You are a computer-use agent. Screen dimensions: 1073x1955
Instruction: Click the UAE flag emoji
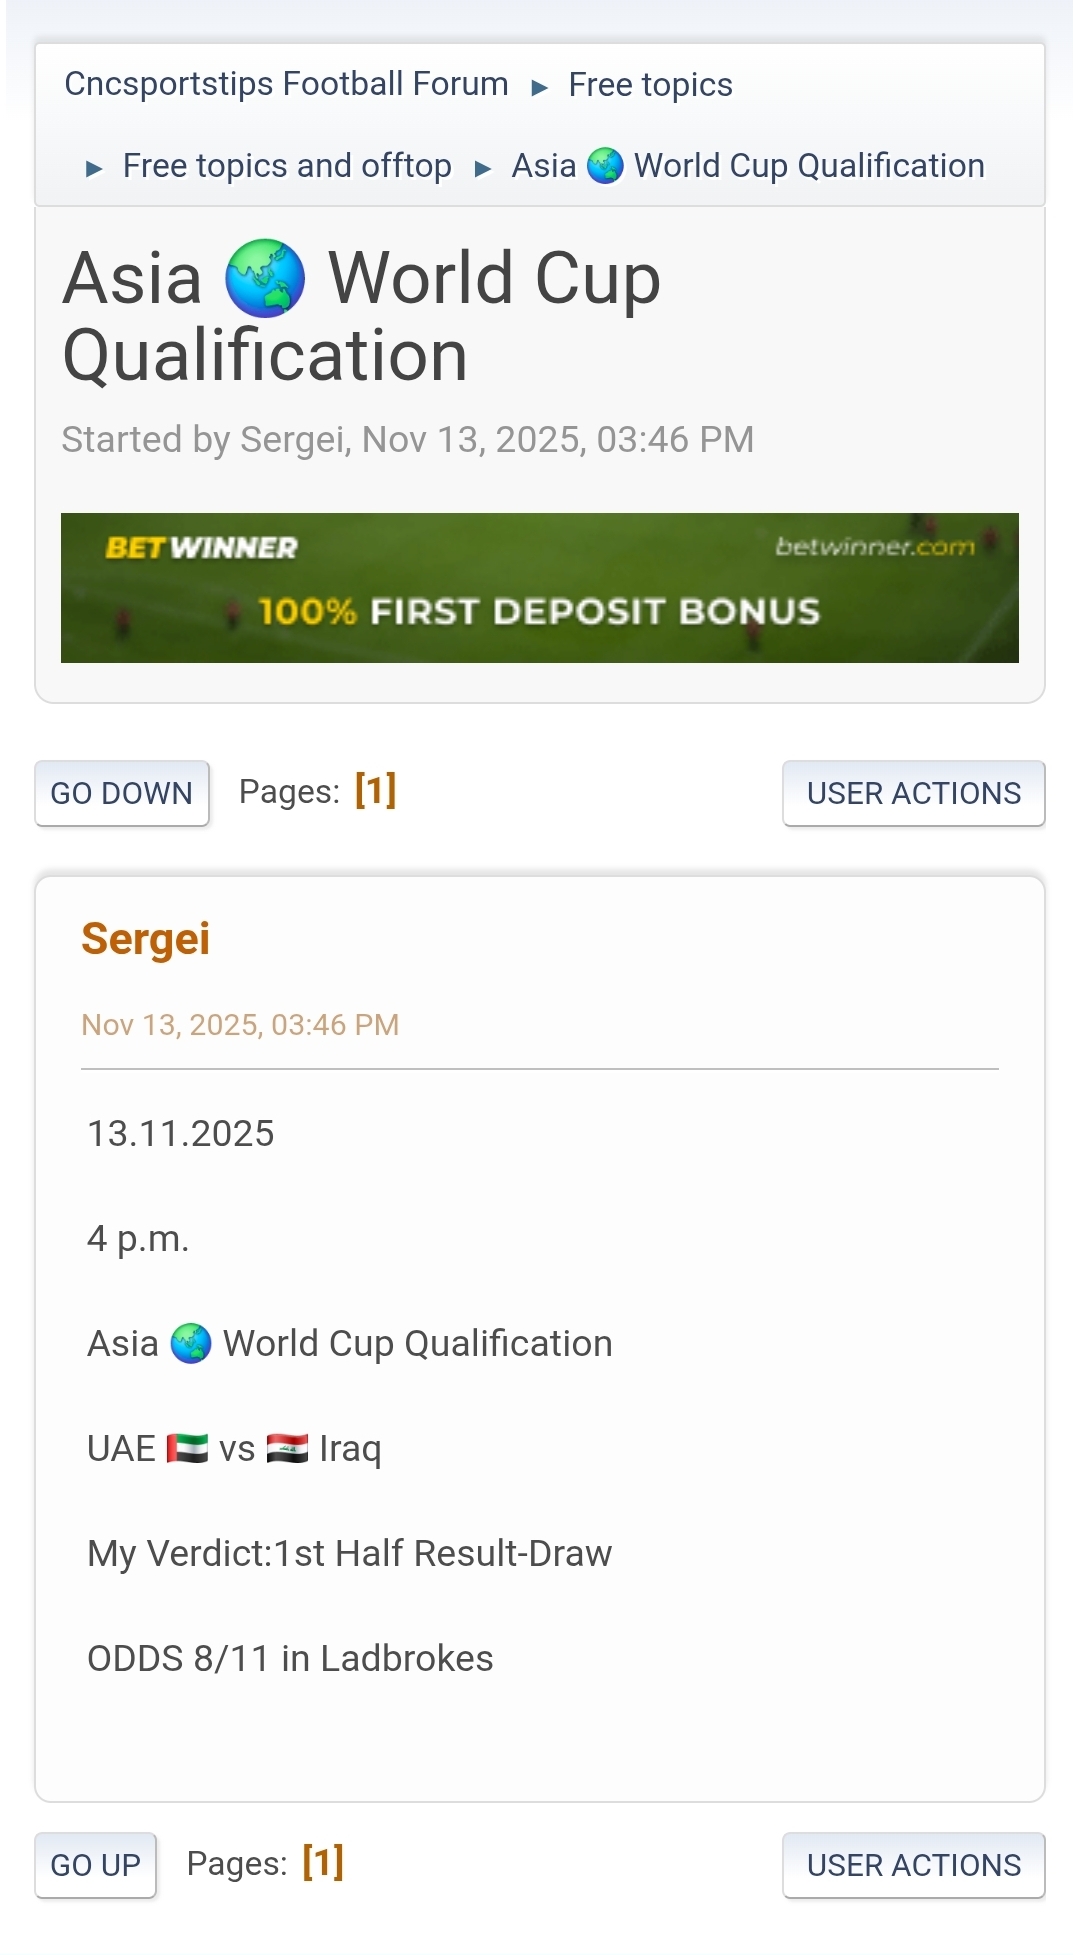(x=187, y=1448)
